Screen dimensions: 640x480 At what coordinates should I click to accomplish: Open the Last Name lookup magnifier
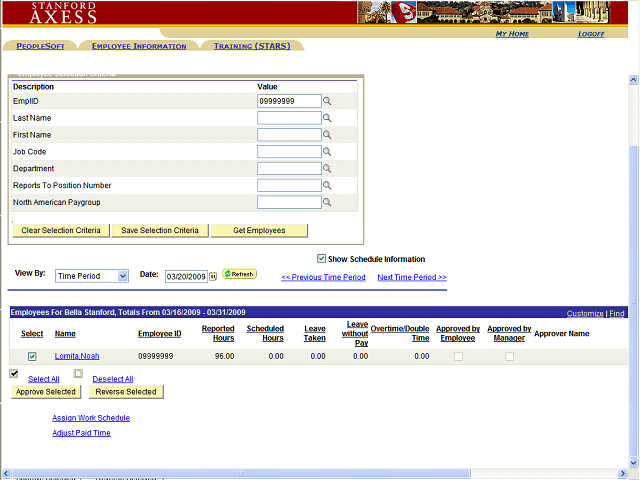pyautogui.click(x=327, y=118)
